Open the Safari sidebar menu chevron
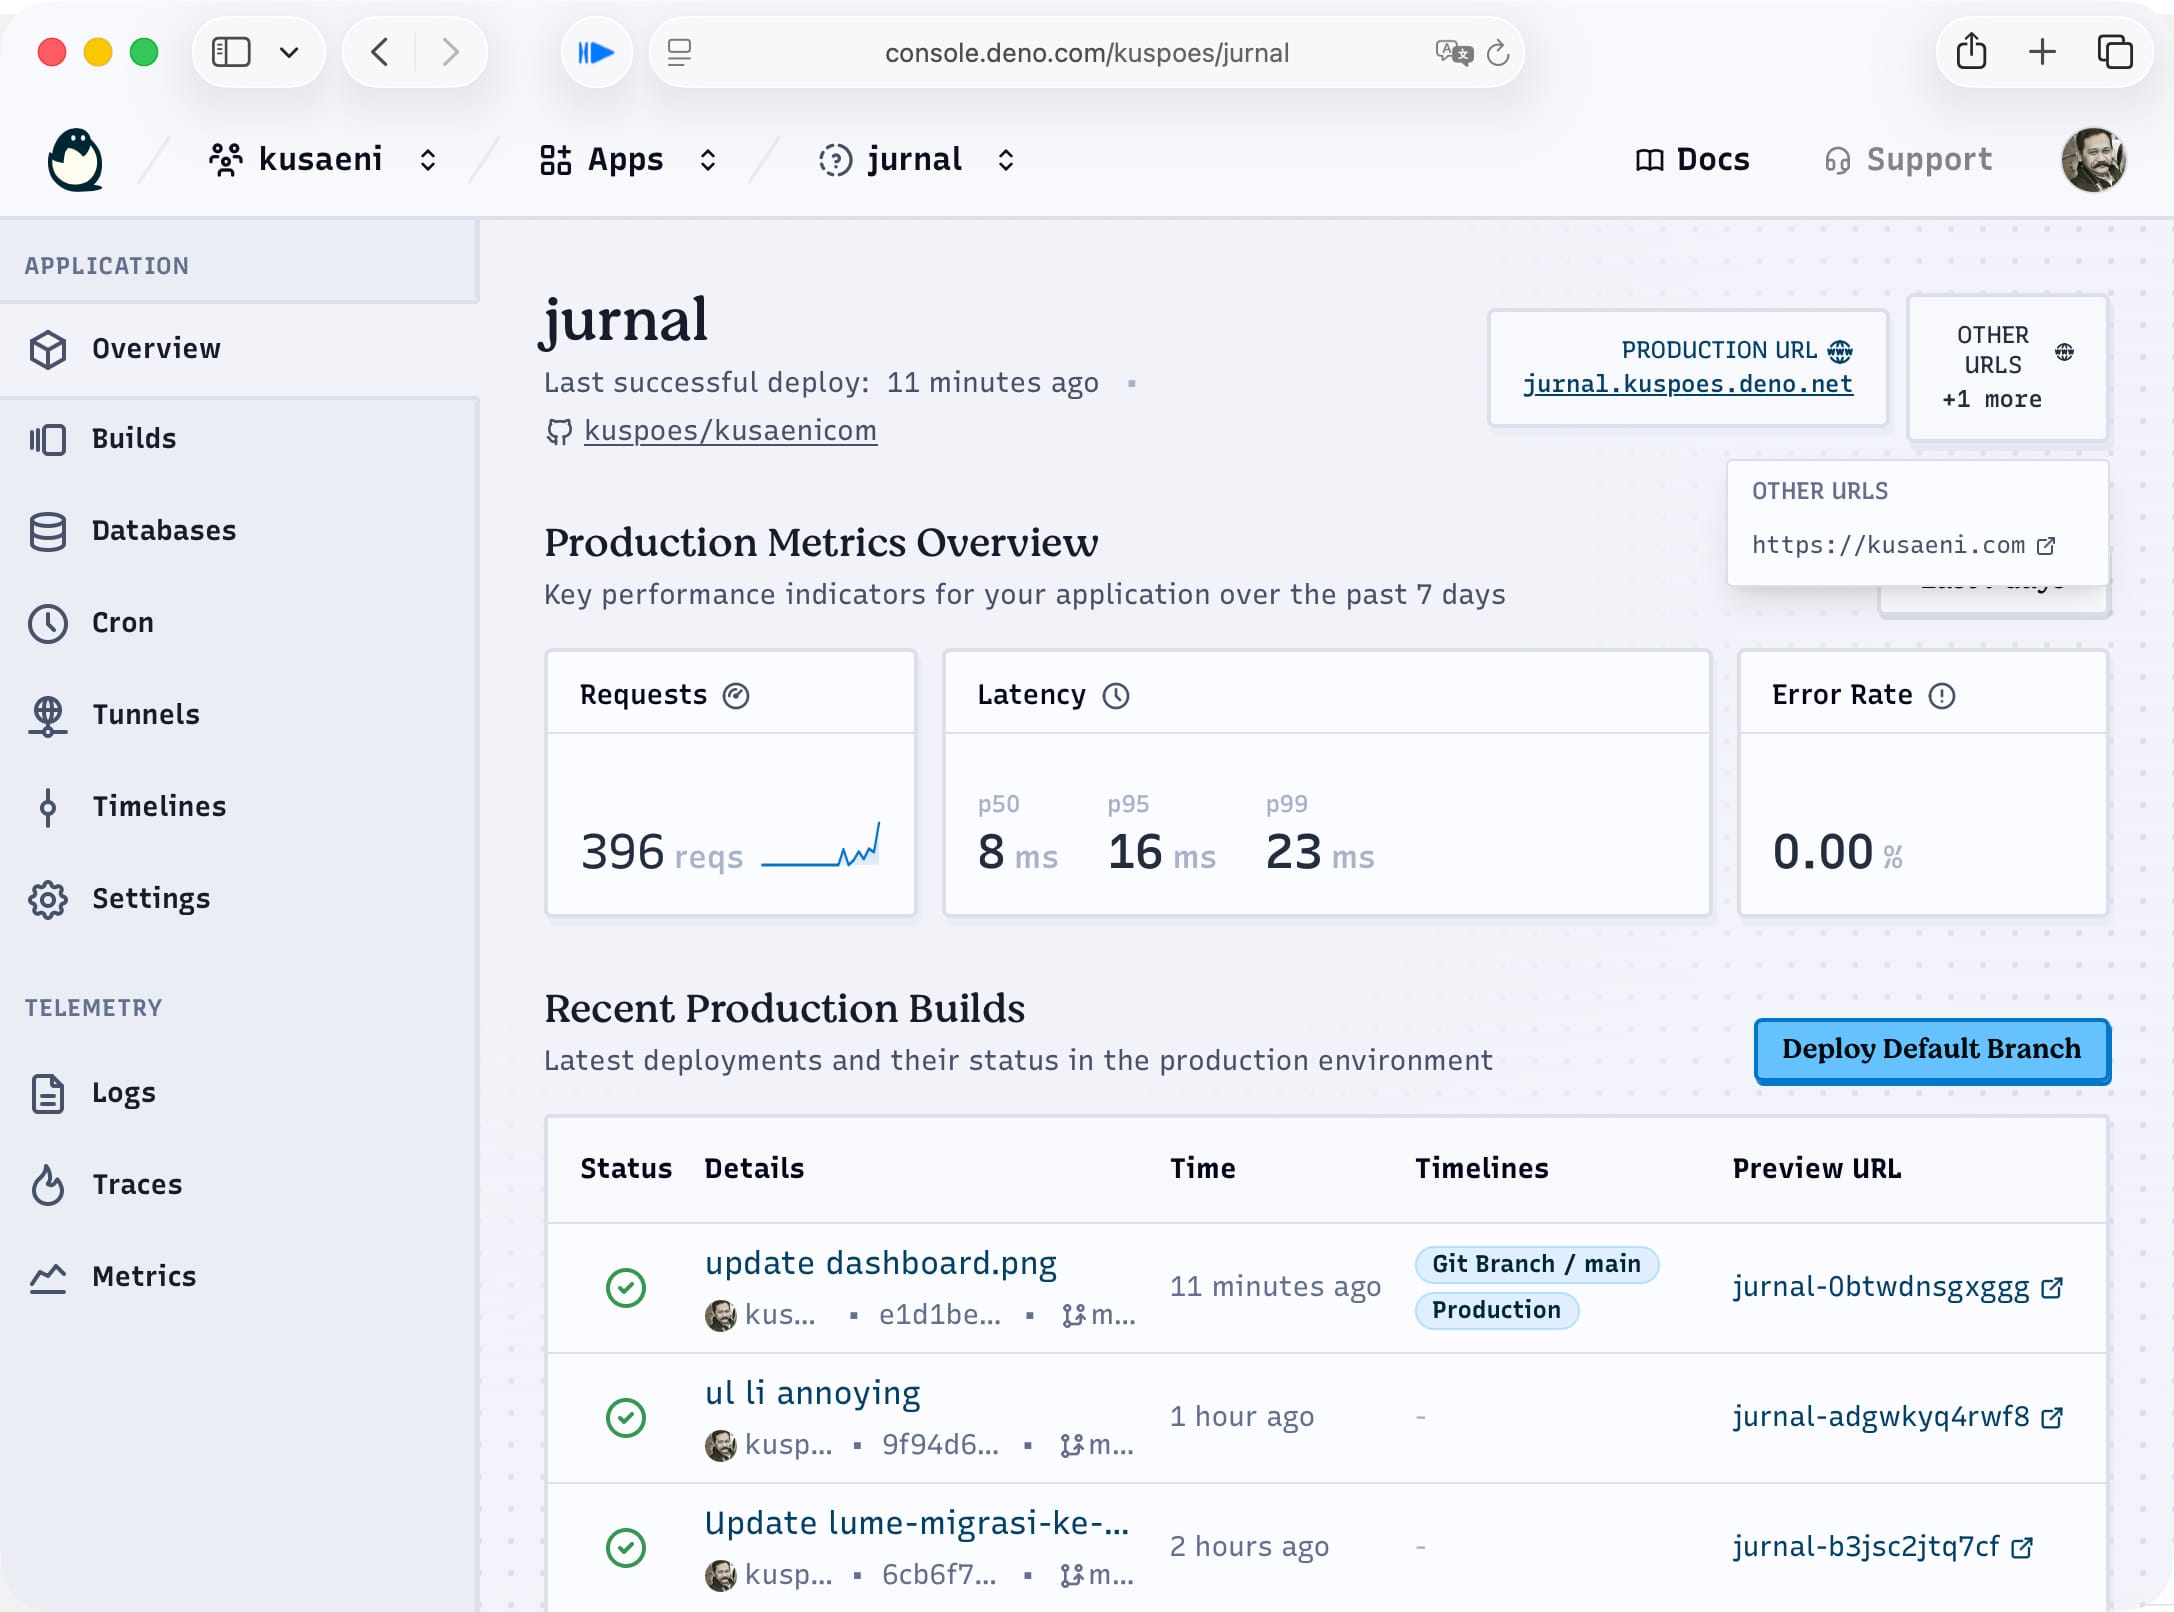The width and height of the screenshot is (2174, 1612). click(x=289, y=52)
